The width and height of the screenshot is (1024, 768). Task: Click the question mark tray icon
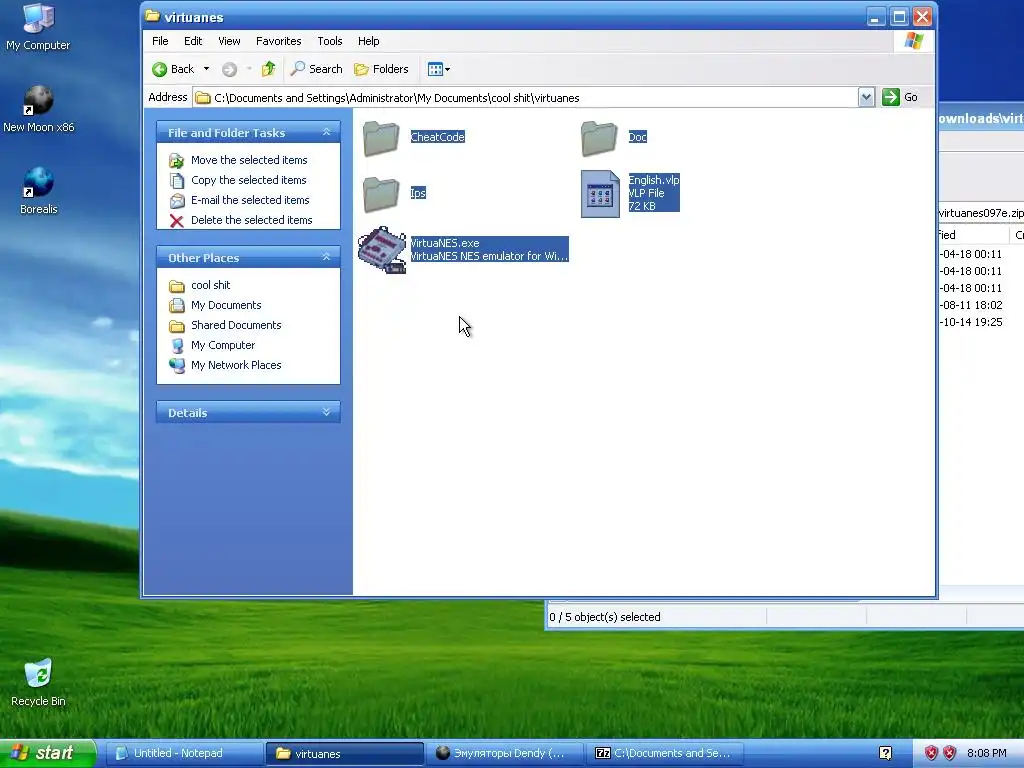tap(885, 754)
